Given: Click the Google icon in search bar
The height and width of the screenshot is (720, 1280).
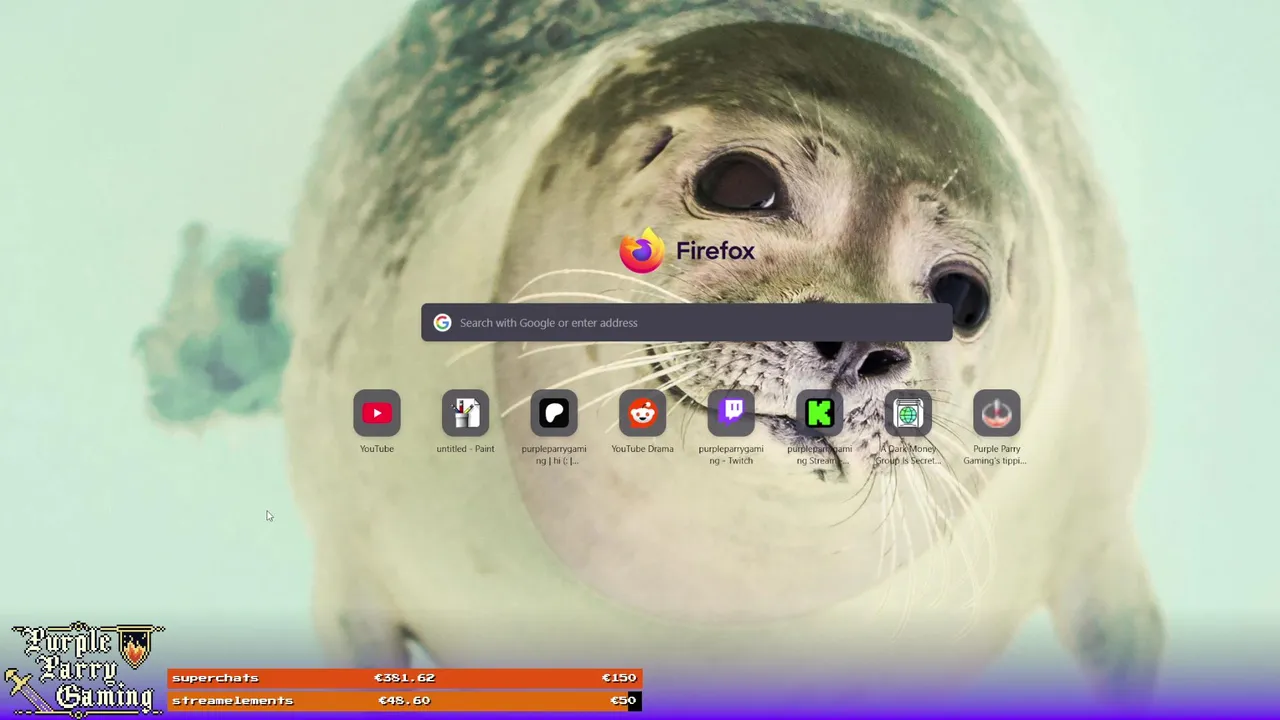Looking at the screenshot, I should 442,323.
